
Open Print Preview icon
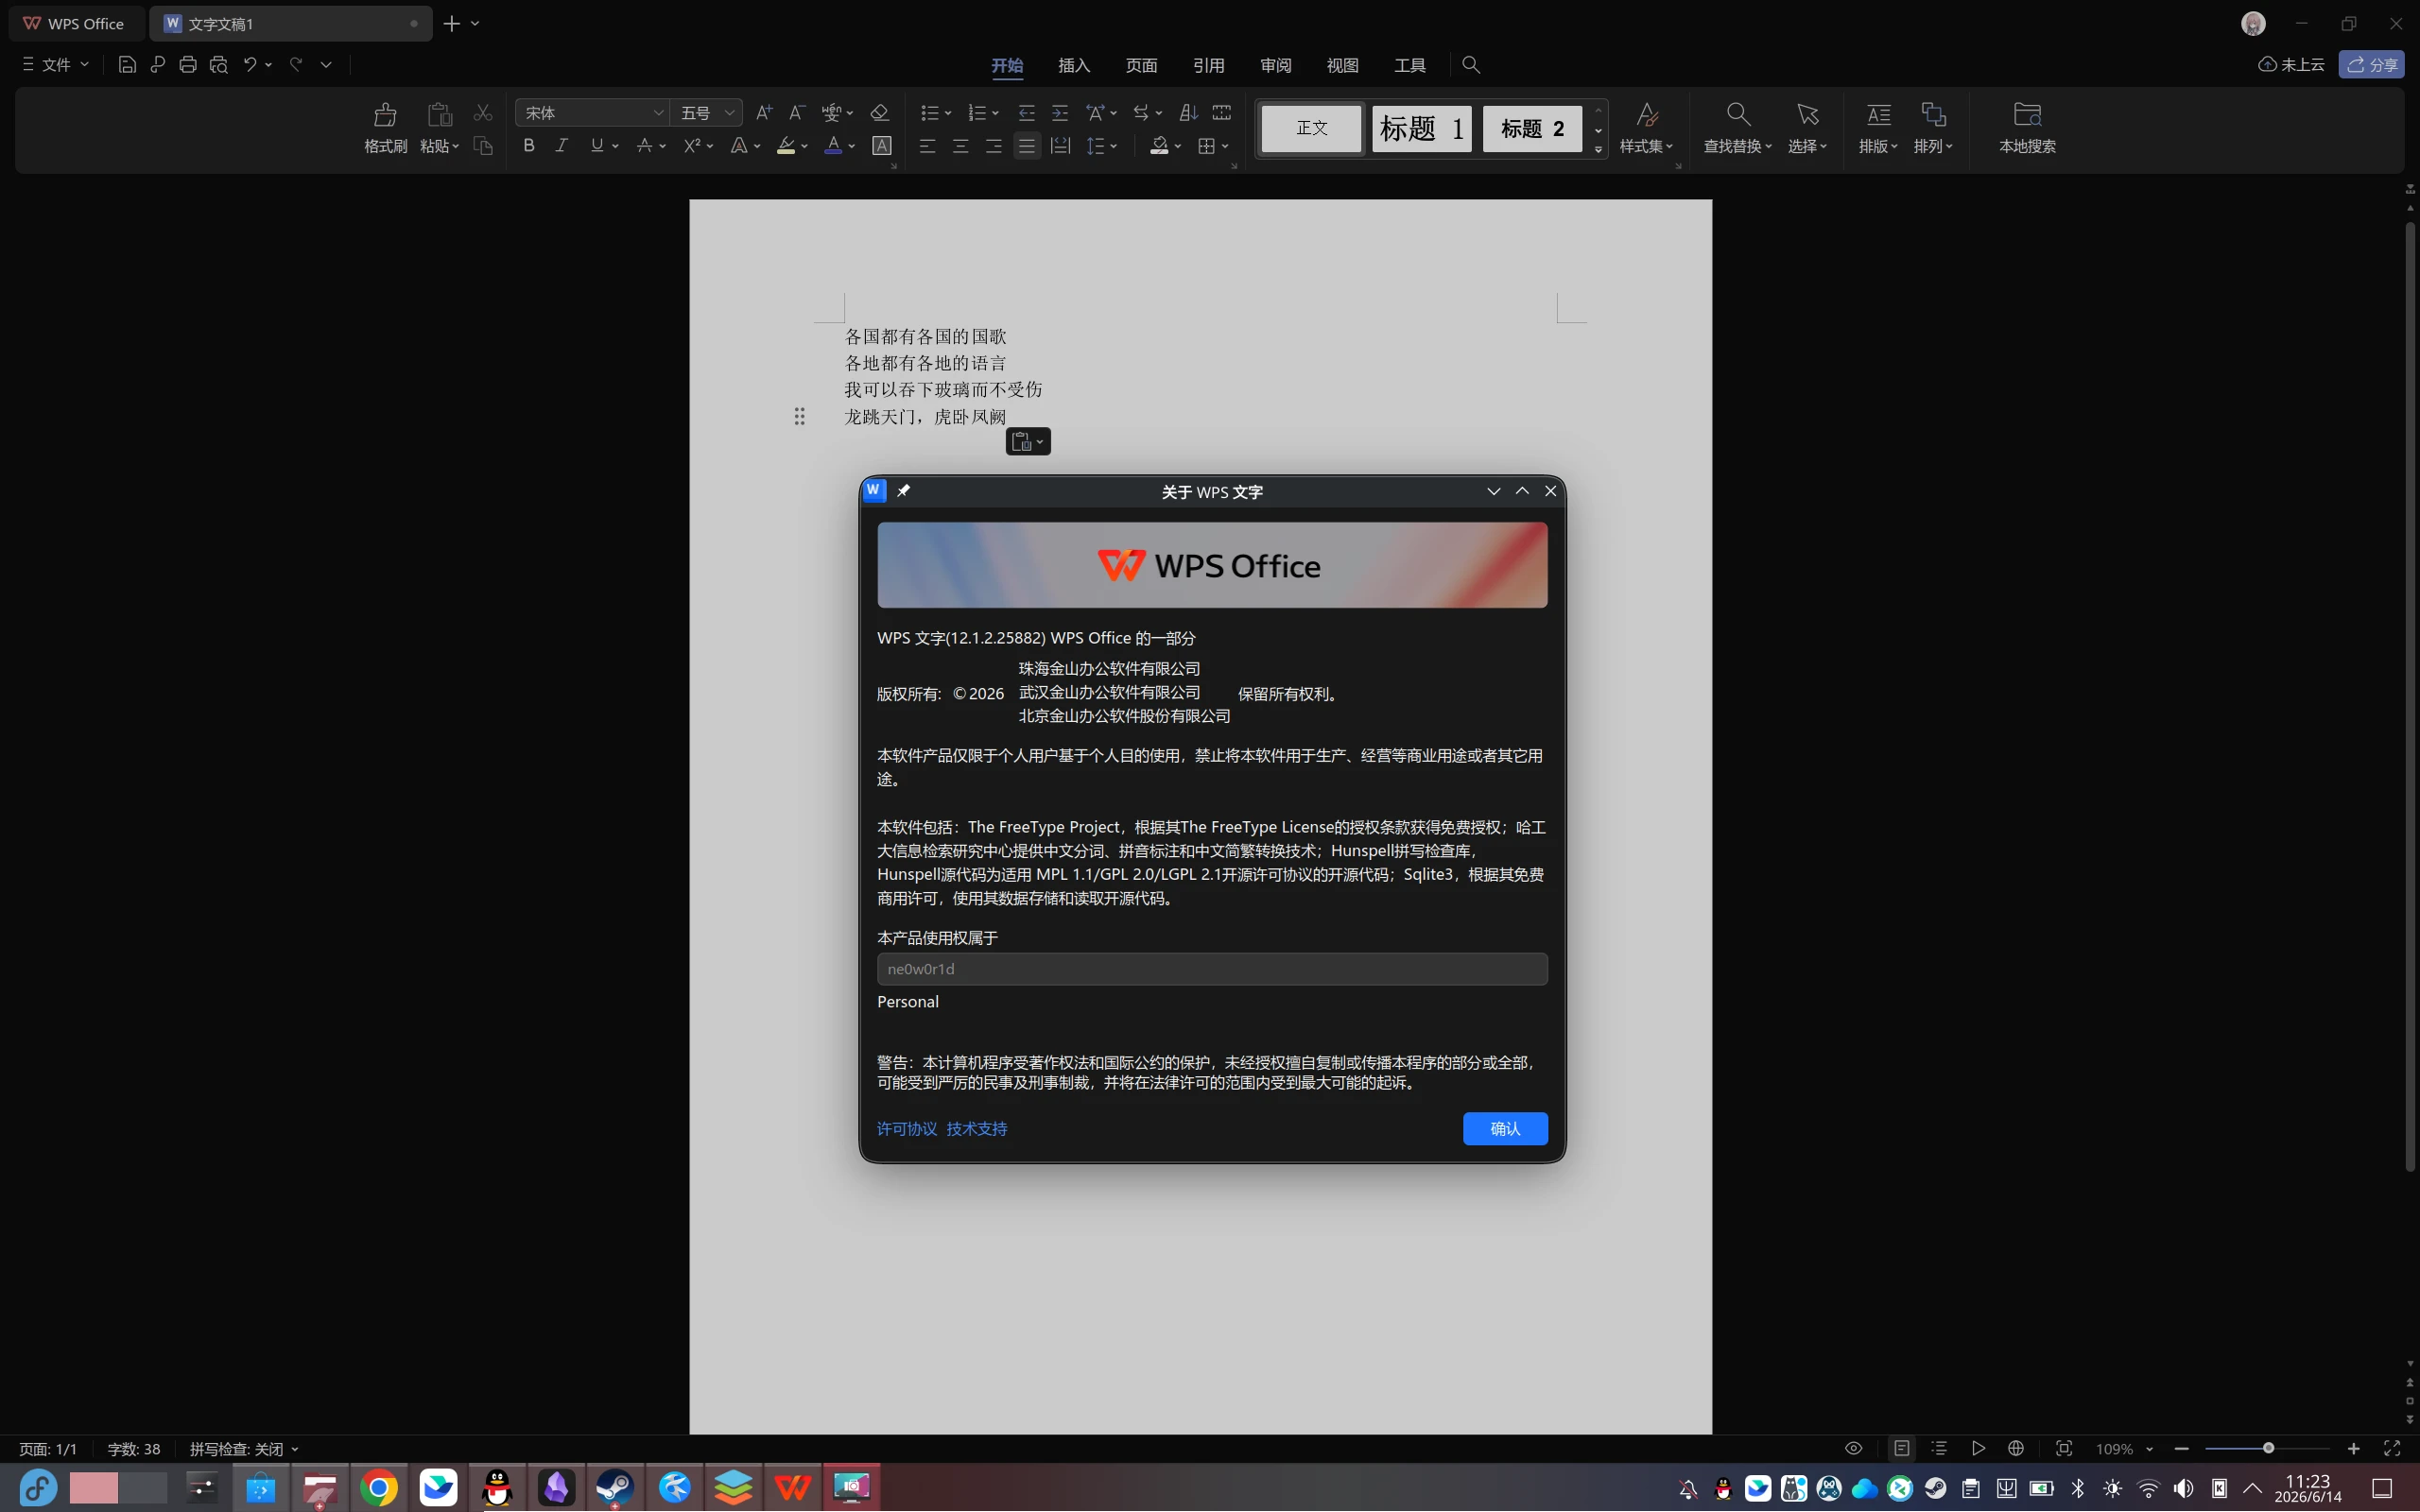click(219, 65)
